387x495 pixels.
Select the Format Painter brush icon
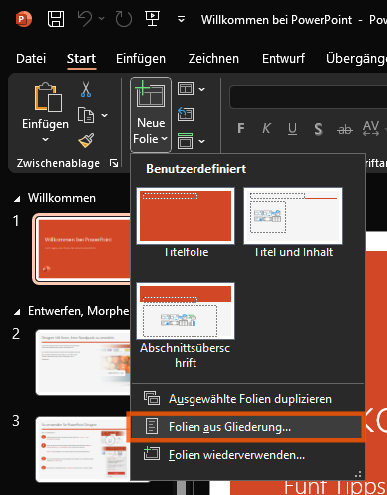coord(86,140)
